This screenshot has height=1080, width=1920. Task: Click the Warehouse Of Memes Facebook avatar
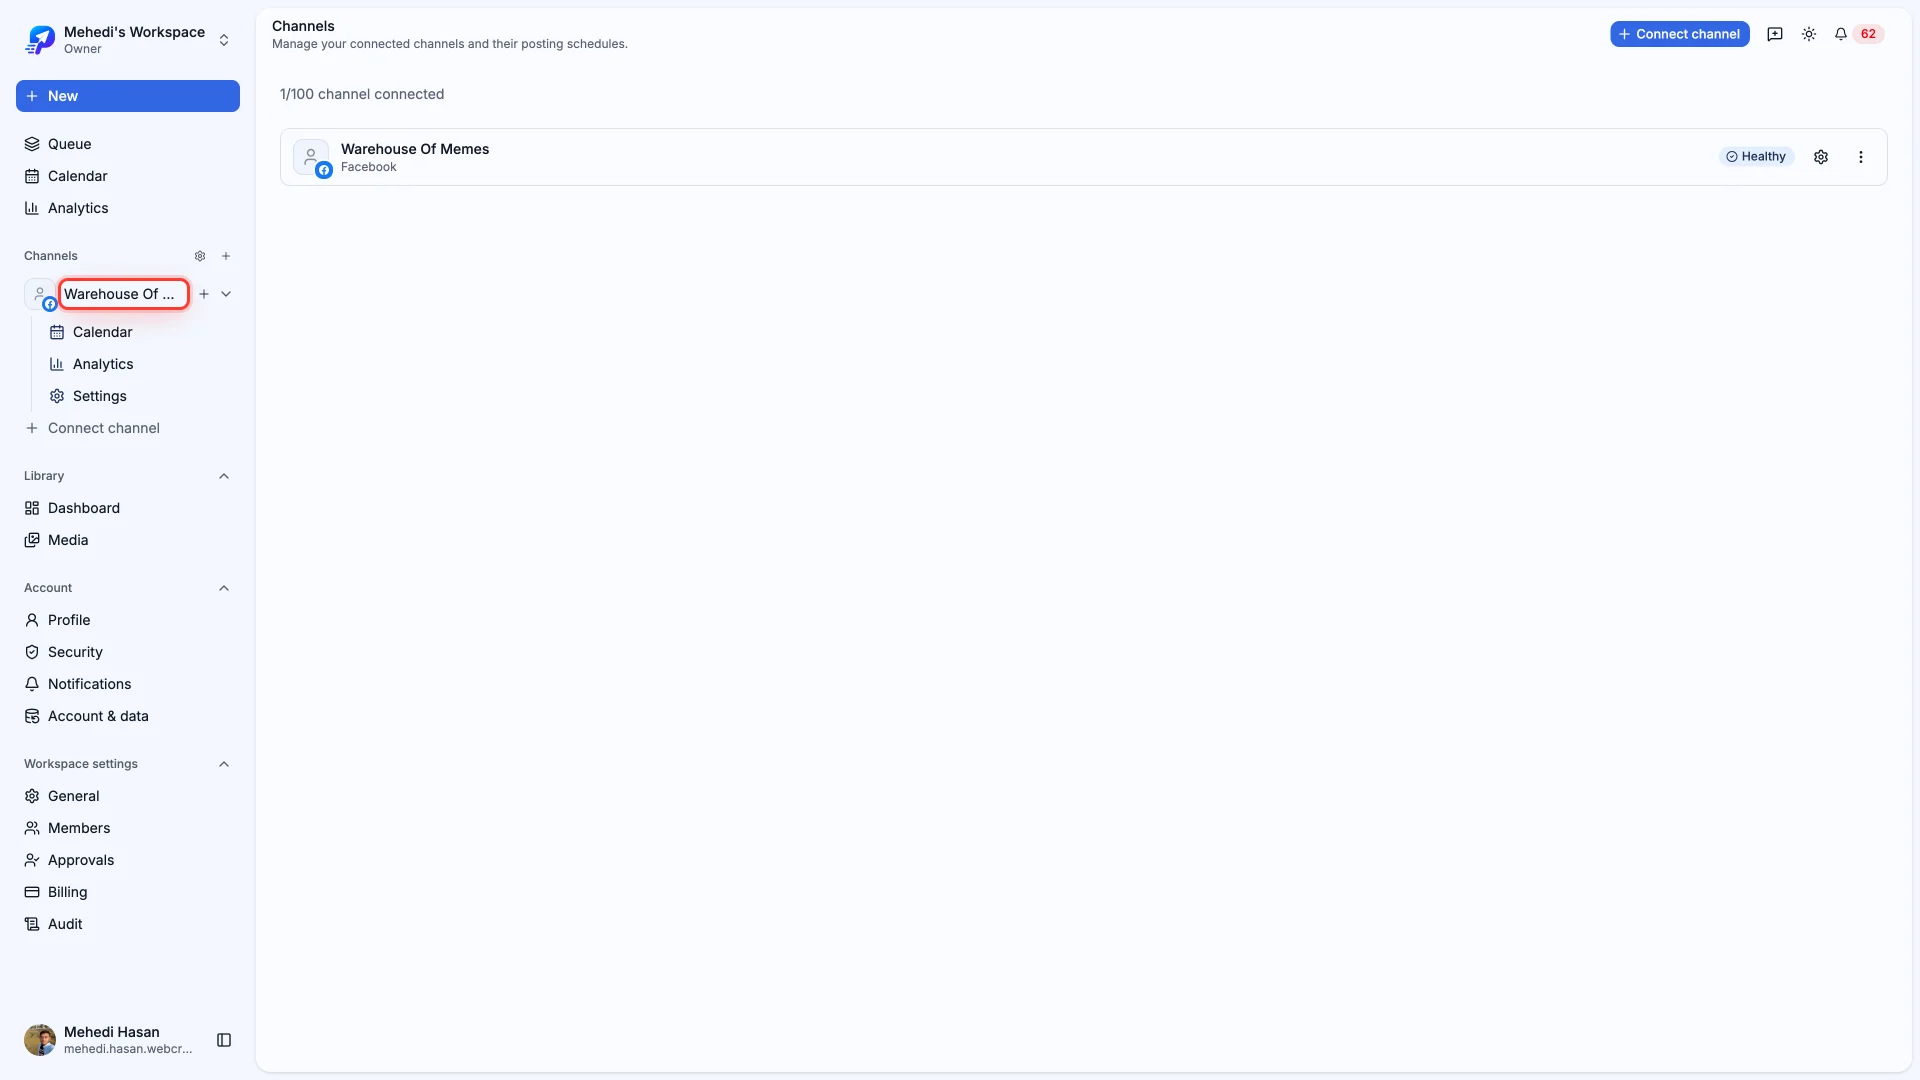[x=311, y=157]
